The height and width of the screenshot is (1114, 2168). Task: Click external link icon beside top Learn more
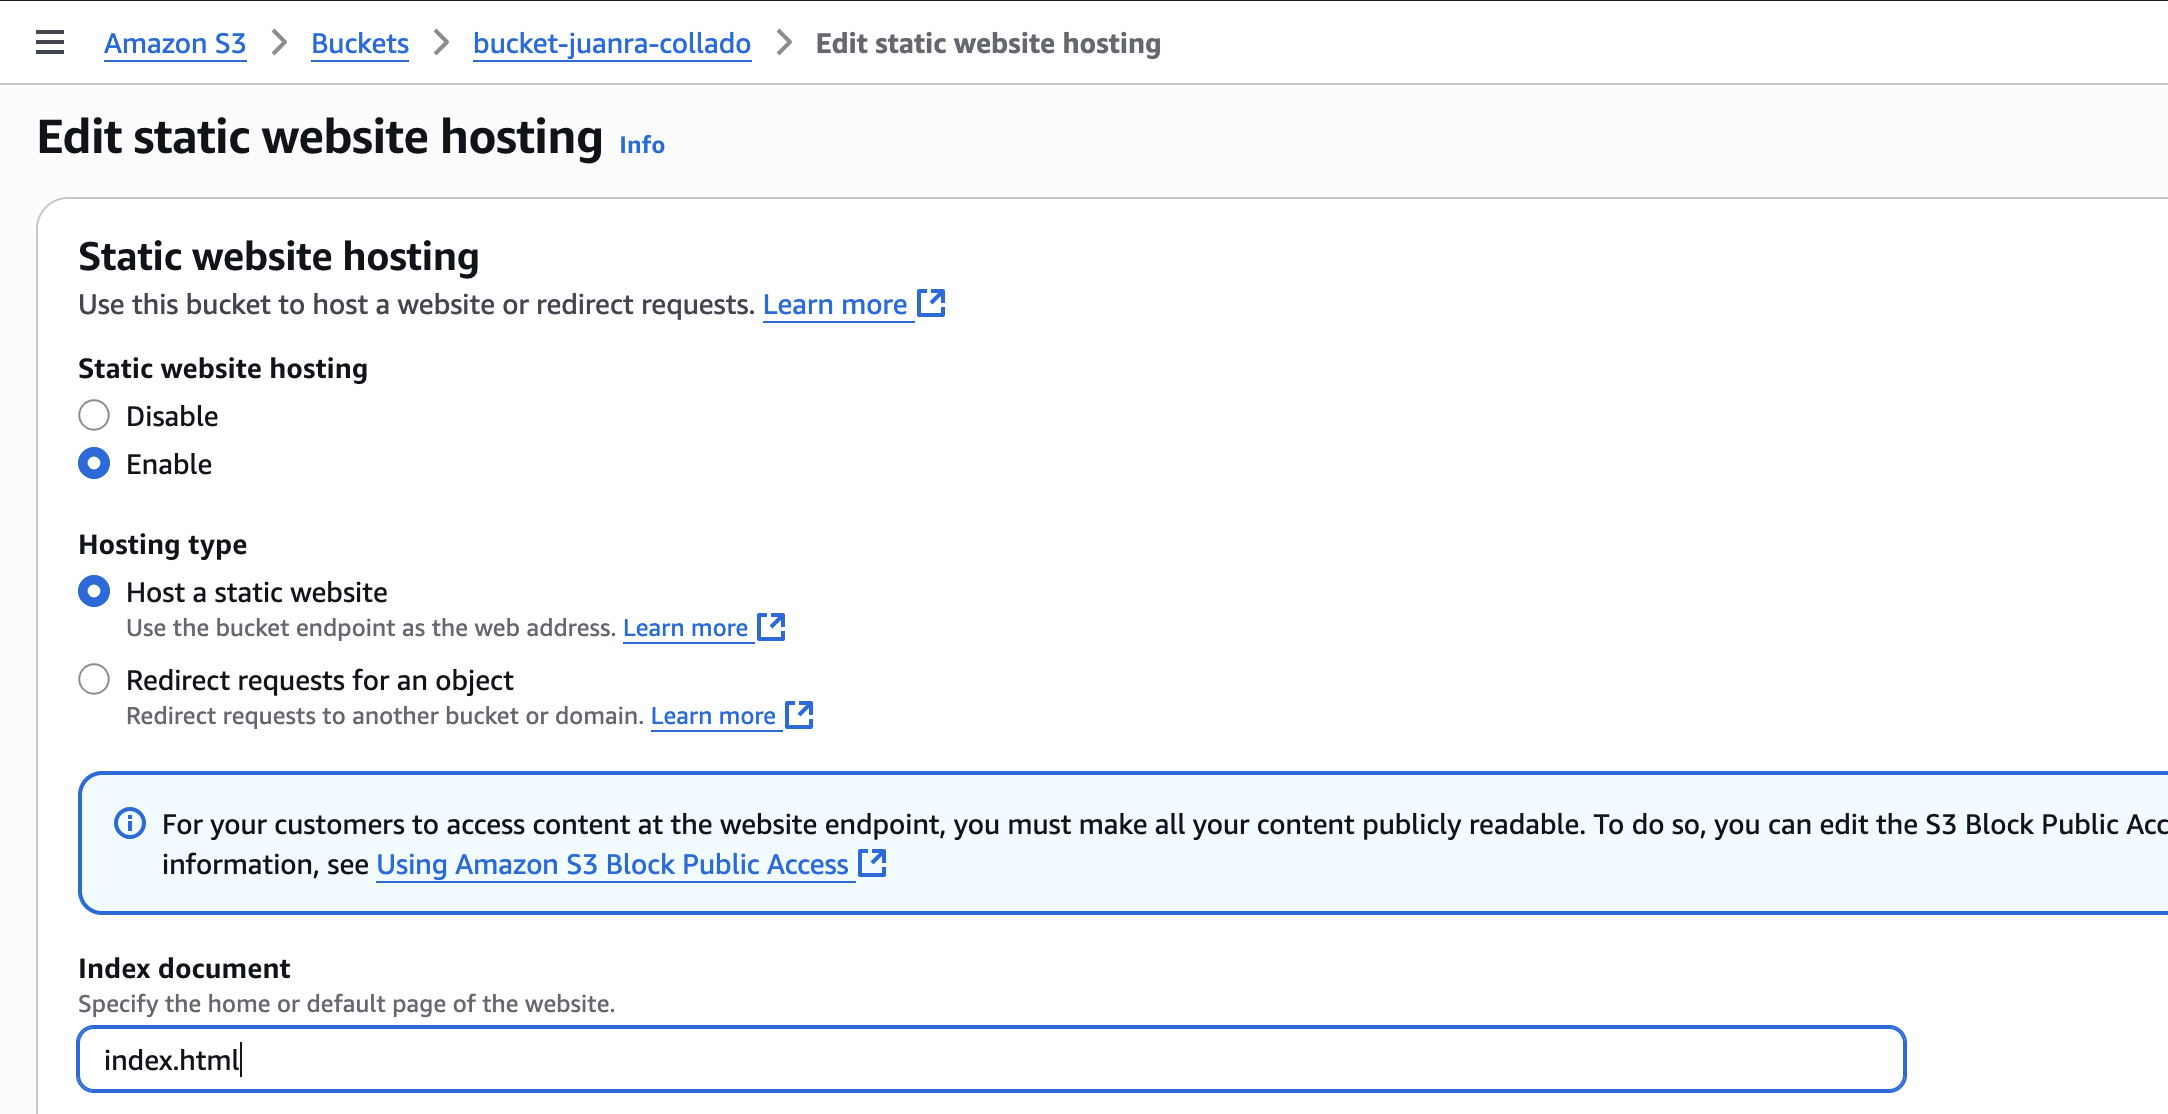click(x=931, y=303)
